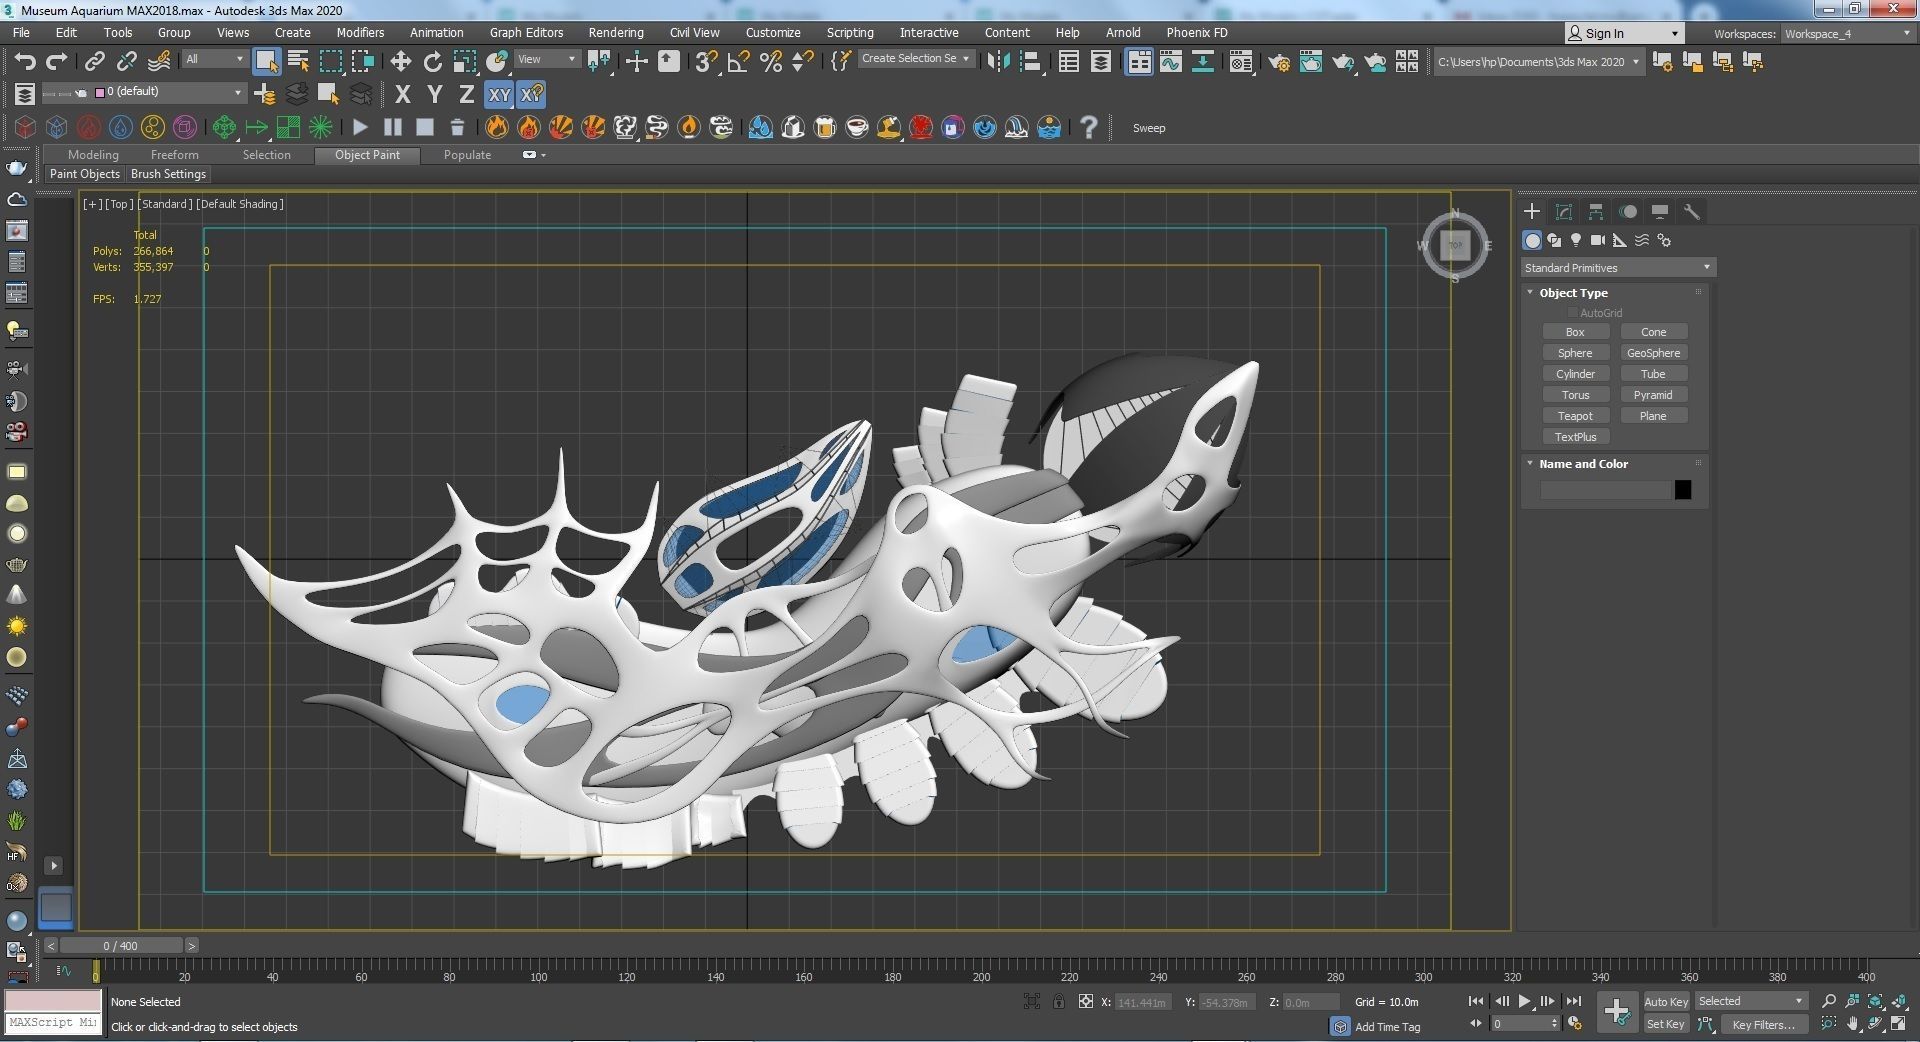Toggle the XY axis constraint button

click(499, 95)
